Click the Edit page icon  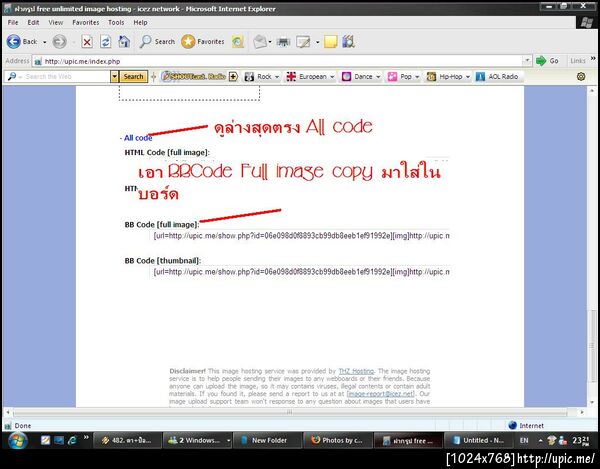[x=303, y=42]
